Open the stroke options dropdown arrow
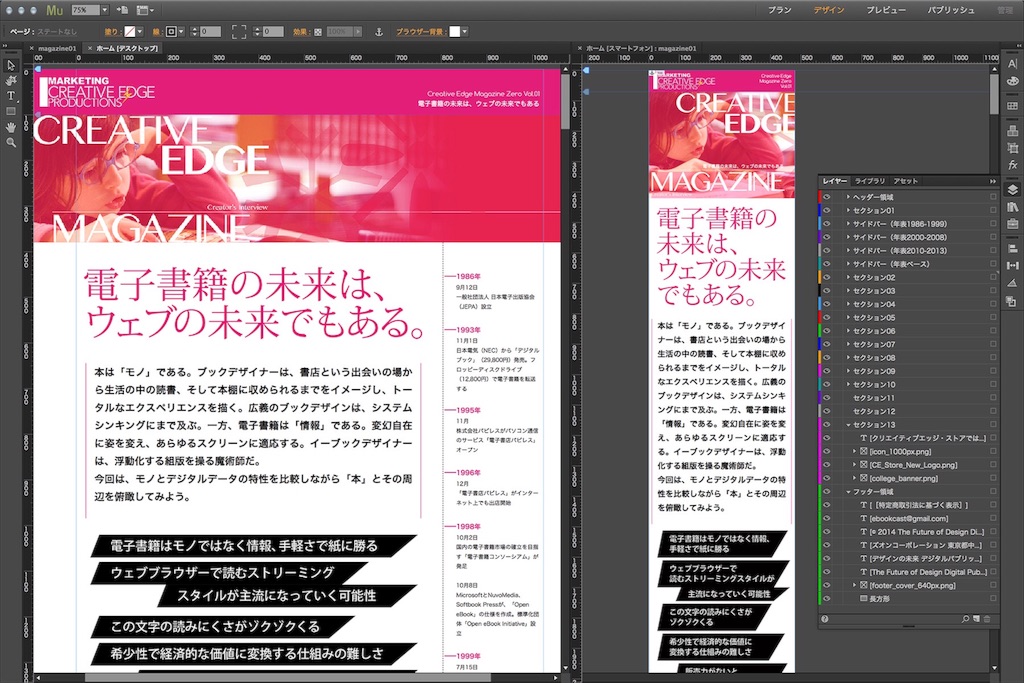The width and height of the screenshot is (1024, 683). pyautogui.click(x=181, y=31)
